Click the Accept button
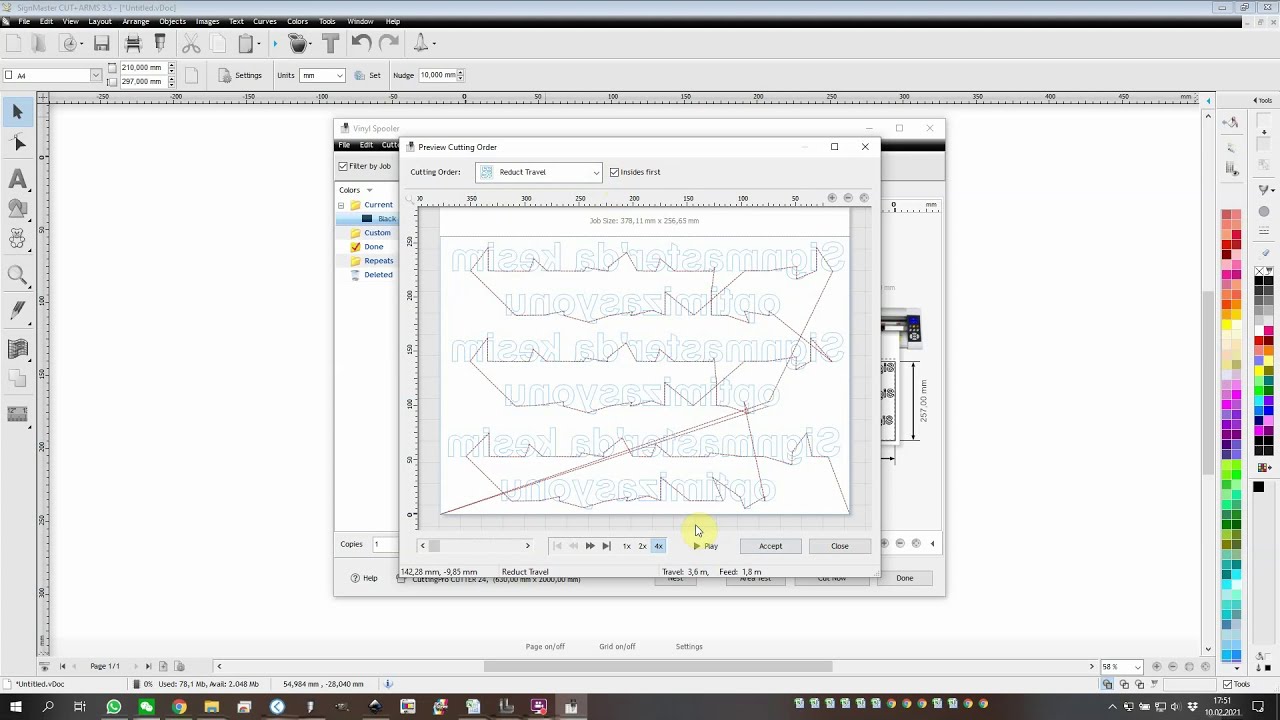Screen dimensions: 1280x720 coord(770,546)
